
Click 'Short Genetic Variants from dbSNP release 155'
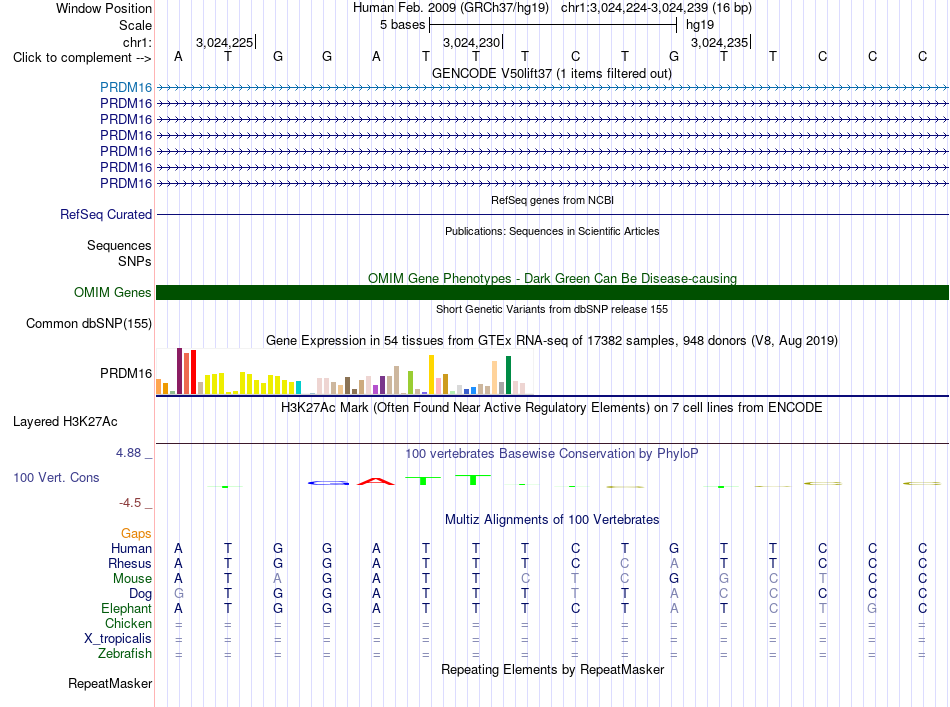552,309
